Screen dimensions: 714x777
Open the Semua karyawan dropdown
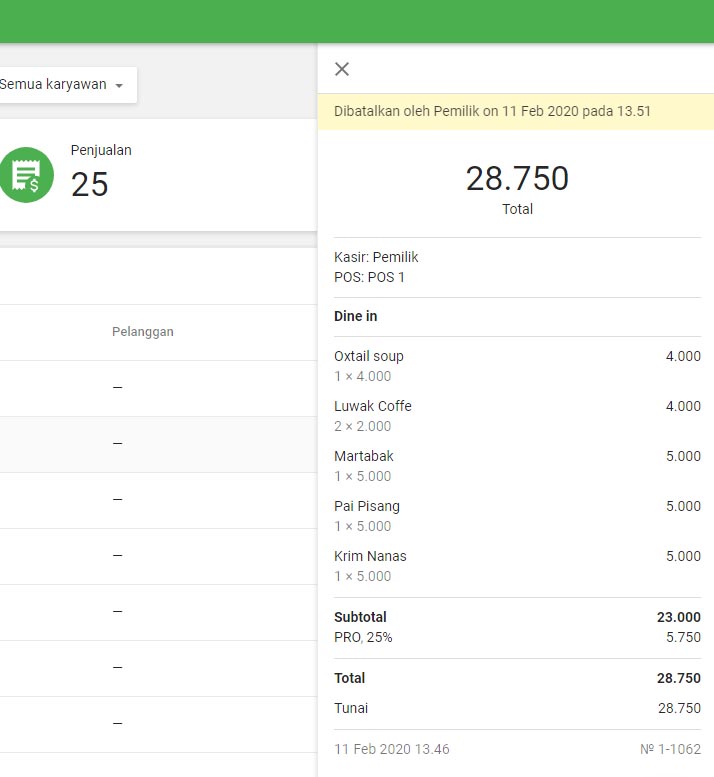(60, 85)
